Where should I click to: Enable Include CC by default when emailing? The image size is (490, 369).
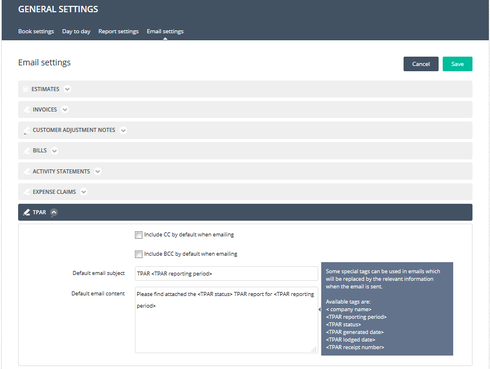[139, 235]
